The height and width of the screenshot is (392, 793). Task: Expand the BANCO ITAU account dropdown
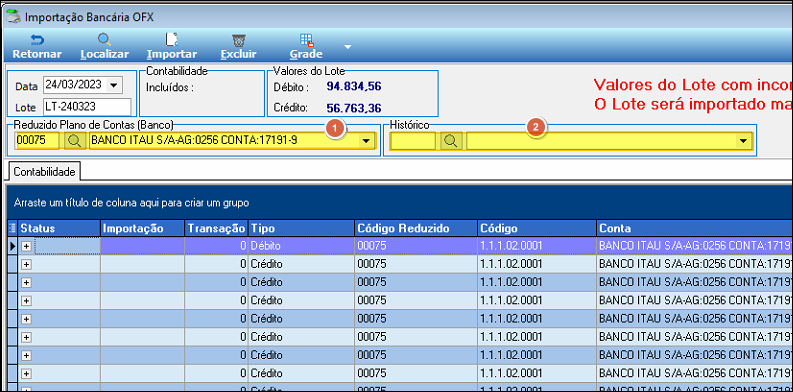point(366,141)
